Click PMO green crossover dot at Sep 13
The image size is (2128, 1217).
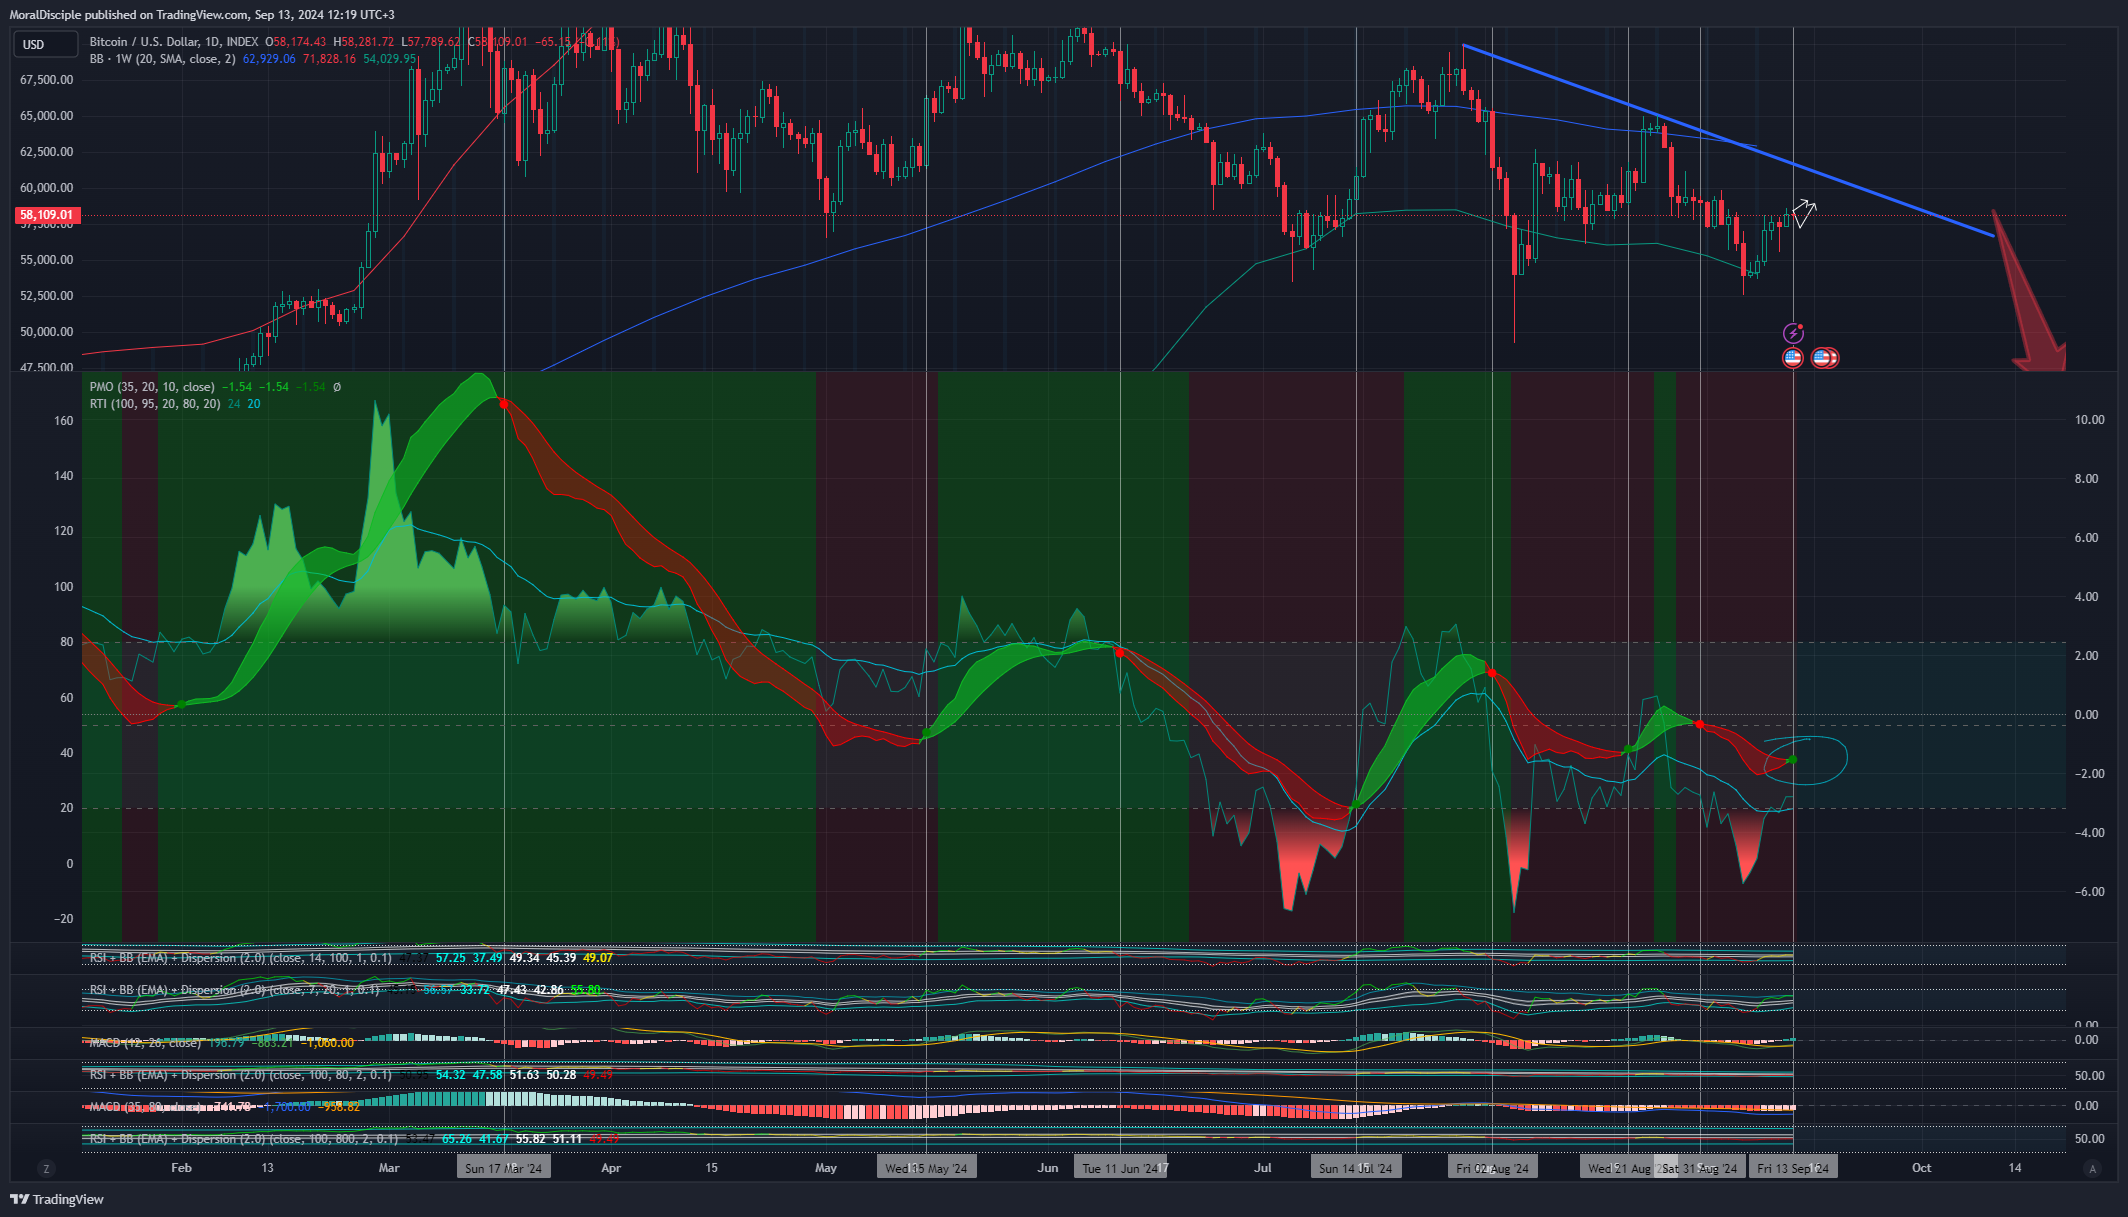(x=1793, y=760)
